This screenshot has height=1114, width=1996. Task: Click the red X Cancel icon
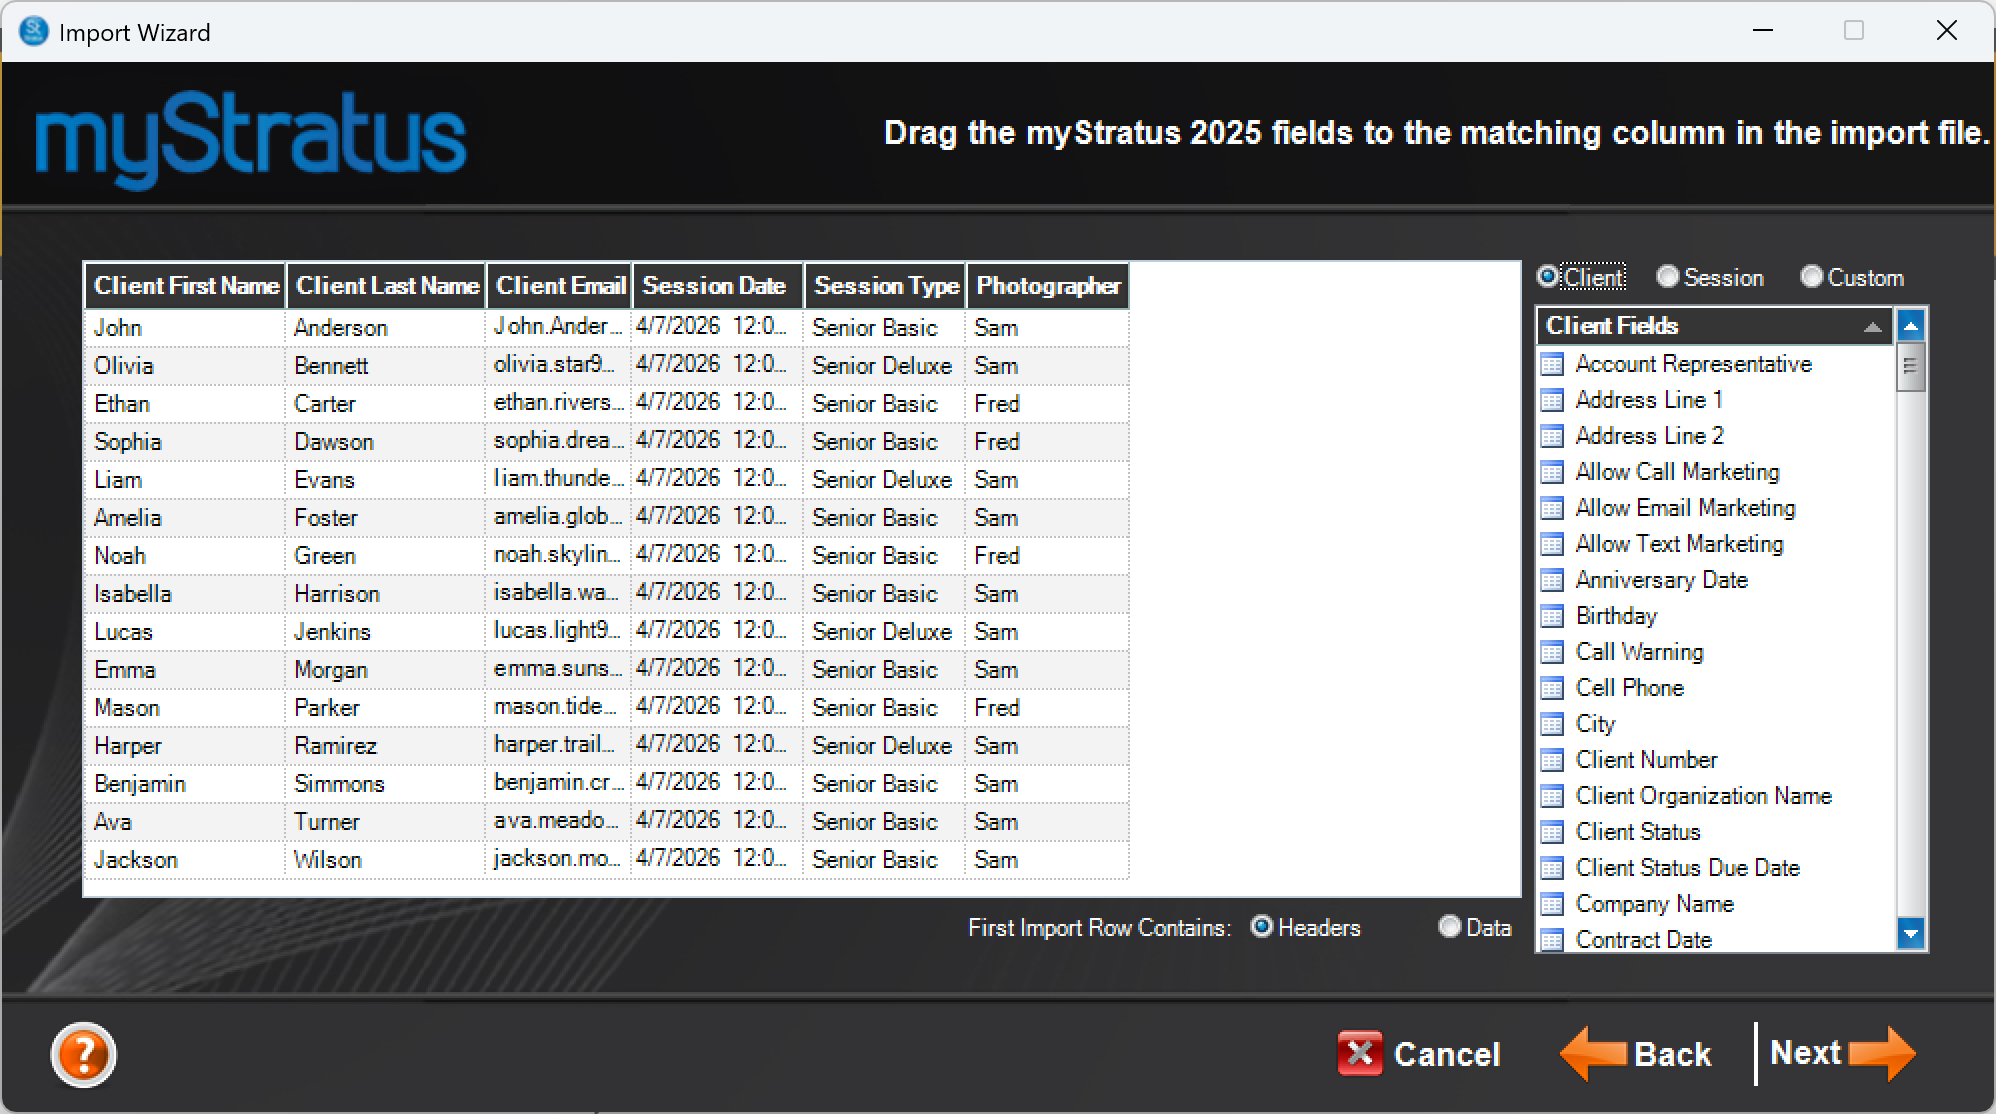pos(1359,1053)
